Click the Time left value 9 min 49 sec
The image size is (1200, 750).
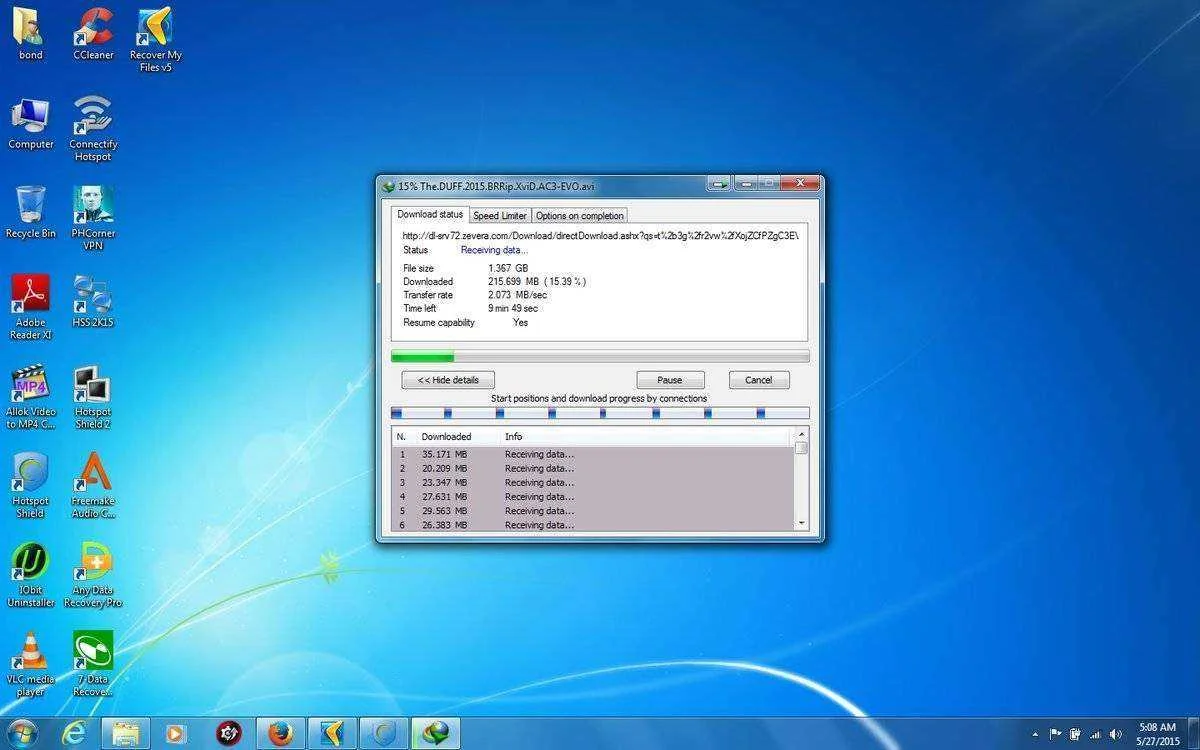point(513,308)
